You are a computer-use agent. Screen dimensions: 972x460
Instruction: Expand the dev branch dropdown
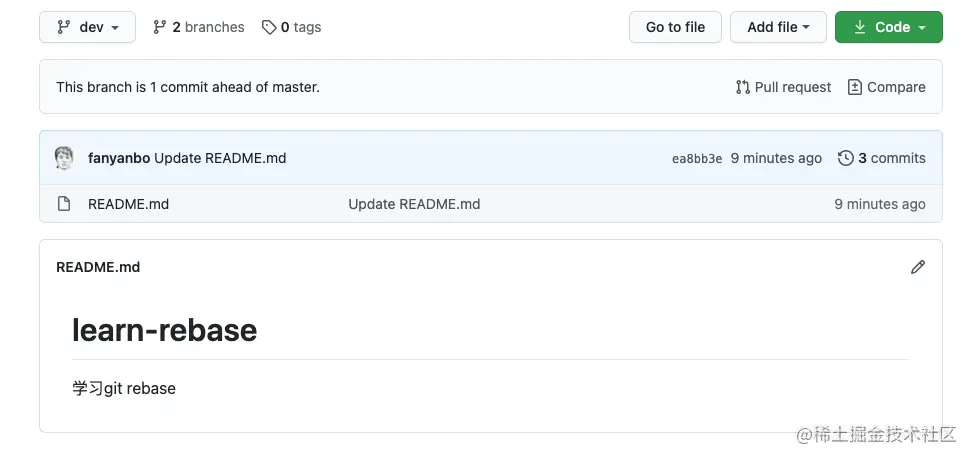[x=87, y=27]
